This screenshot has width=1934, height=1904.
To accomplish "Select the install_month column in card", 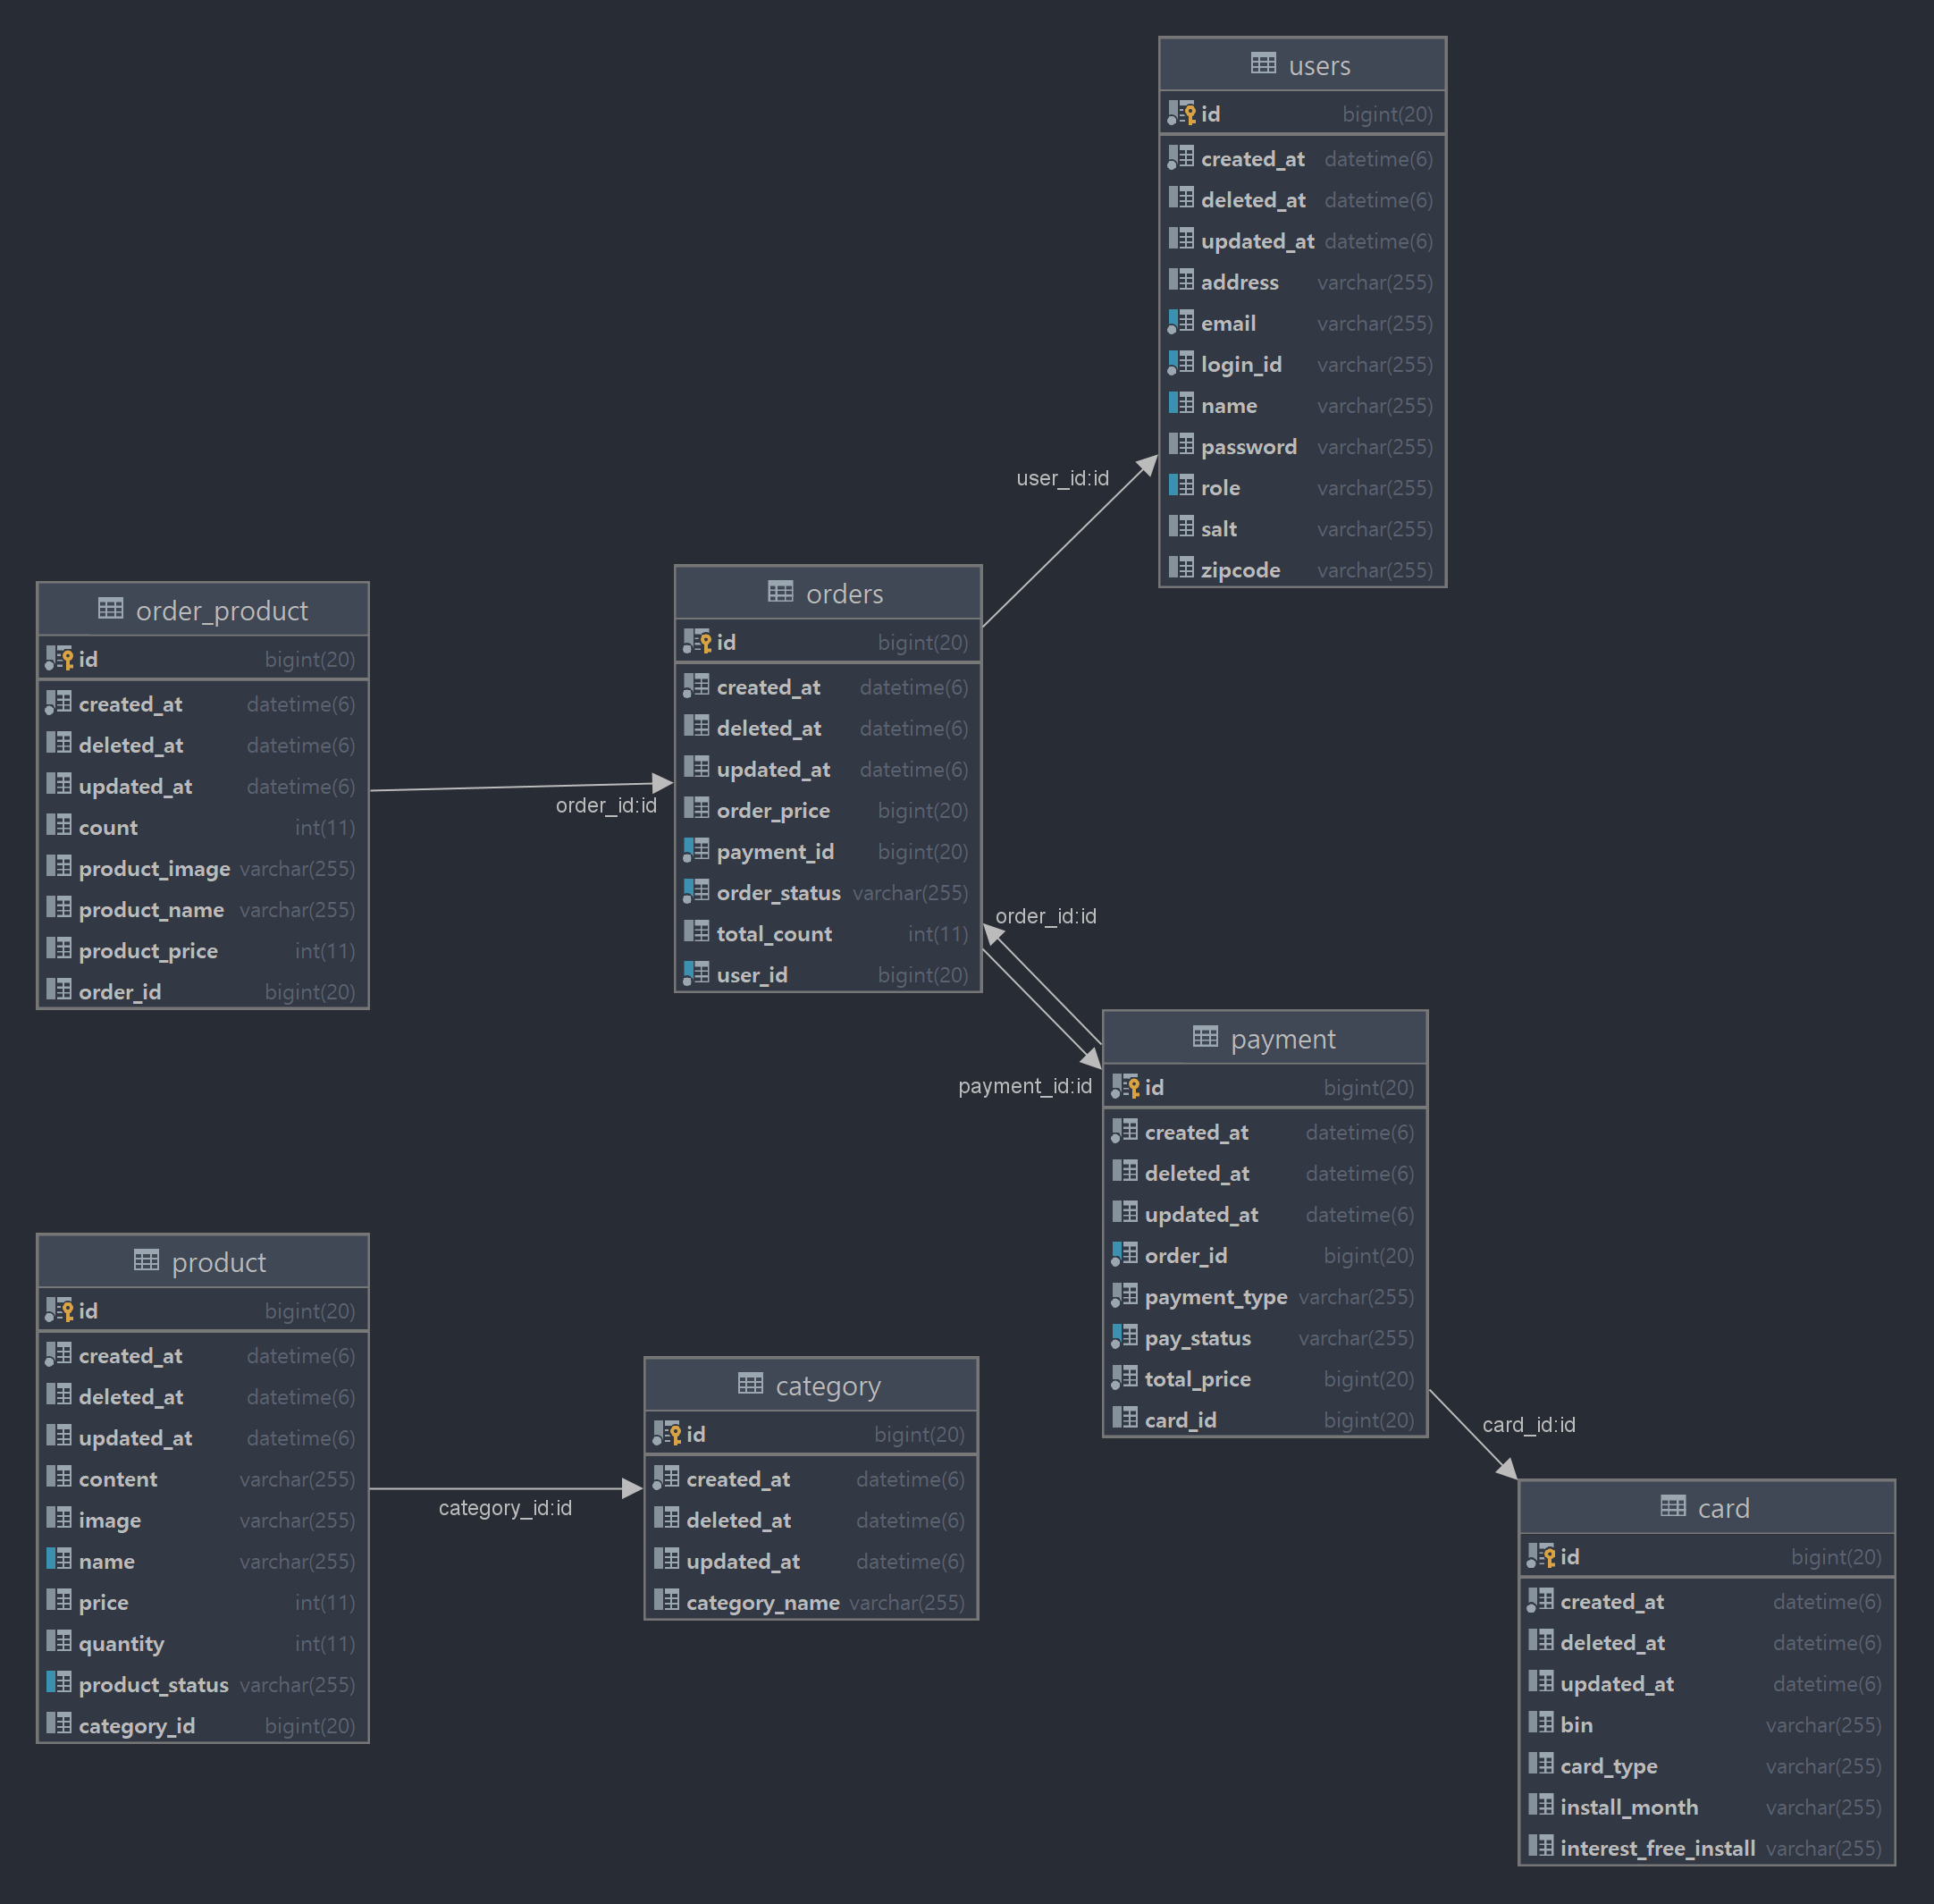I will 1706,1807.
